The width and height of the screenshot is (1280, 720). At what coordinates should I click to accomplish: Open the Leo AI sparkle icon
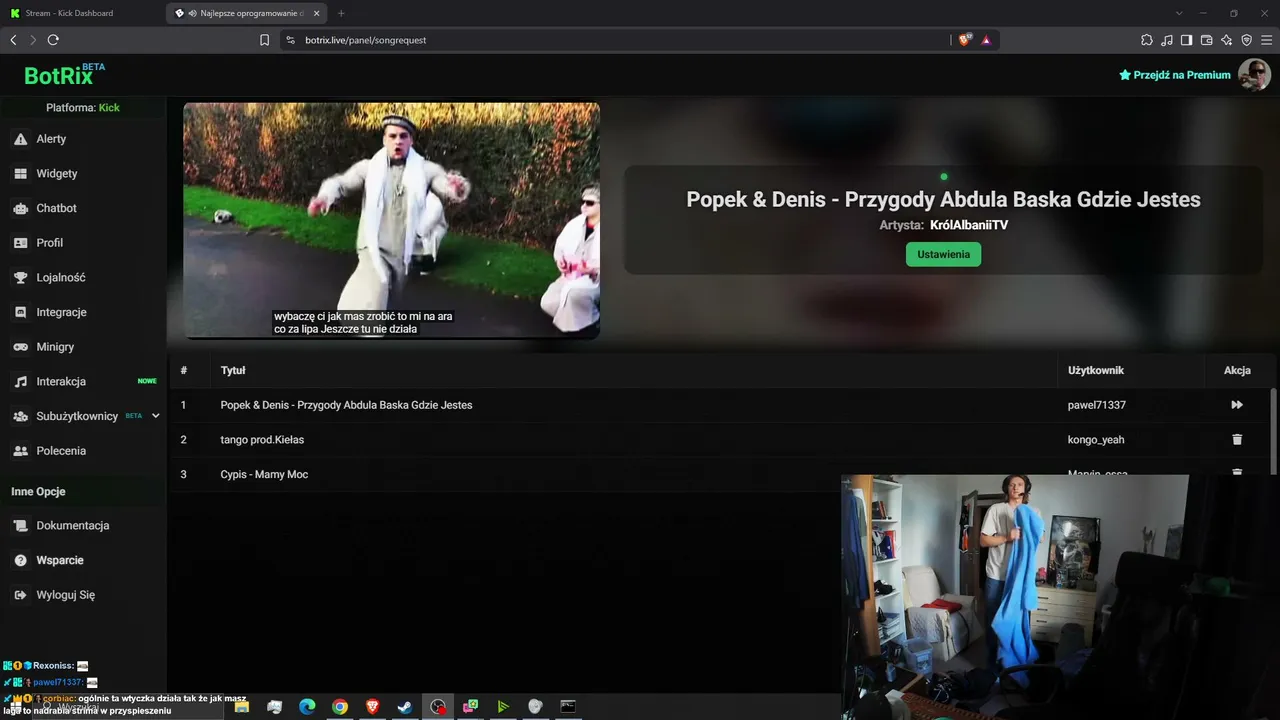click(x=1226, y=40)
